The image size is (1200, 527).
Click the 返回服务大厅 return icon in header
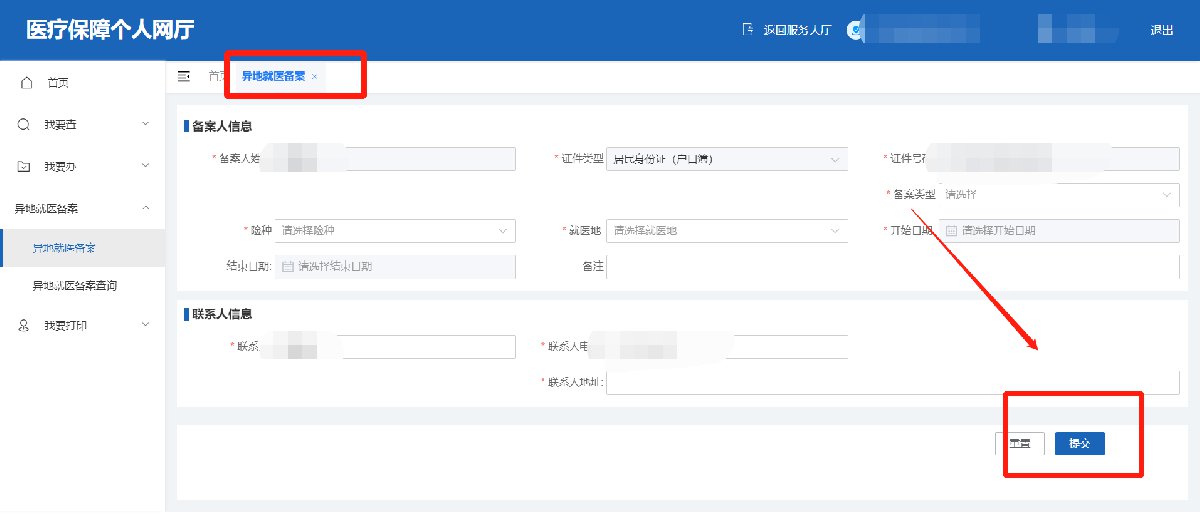(x=745, y=30)
